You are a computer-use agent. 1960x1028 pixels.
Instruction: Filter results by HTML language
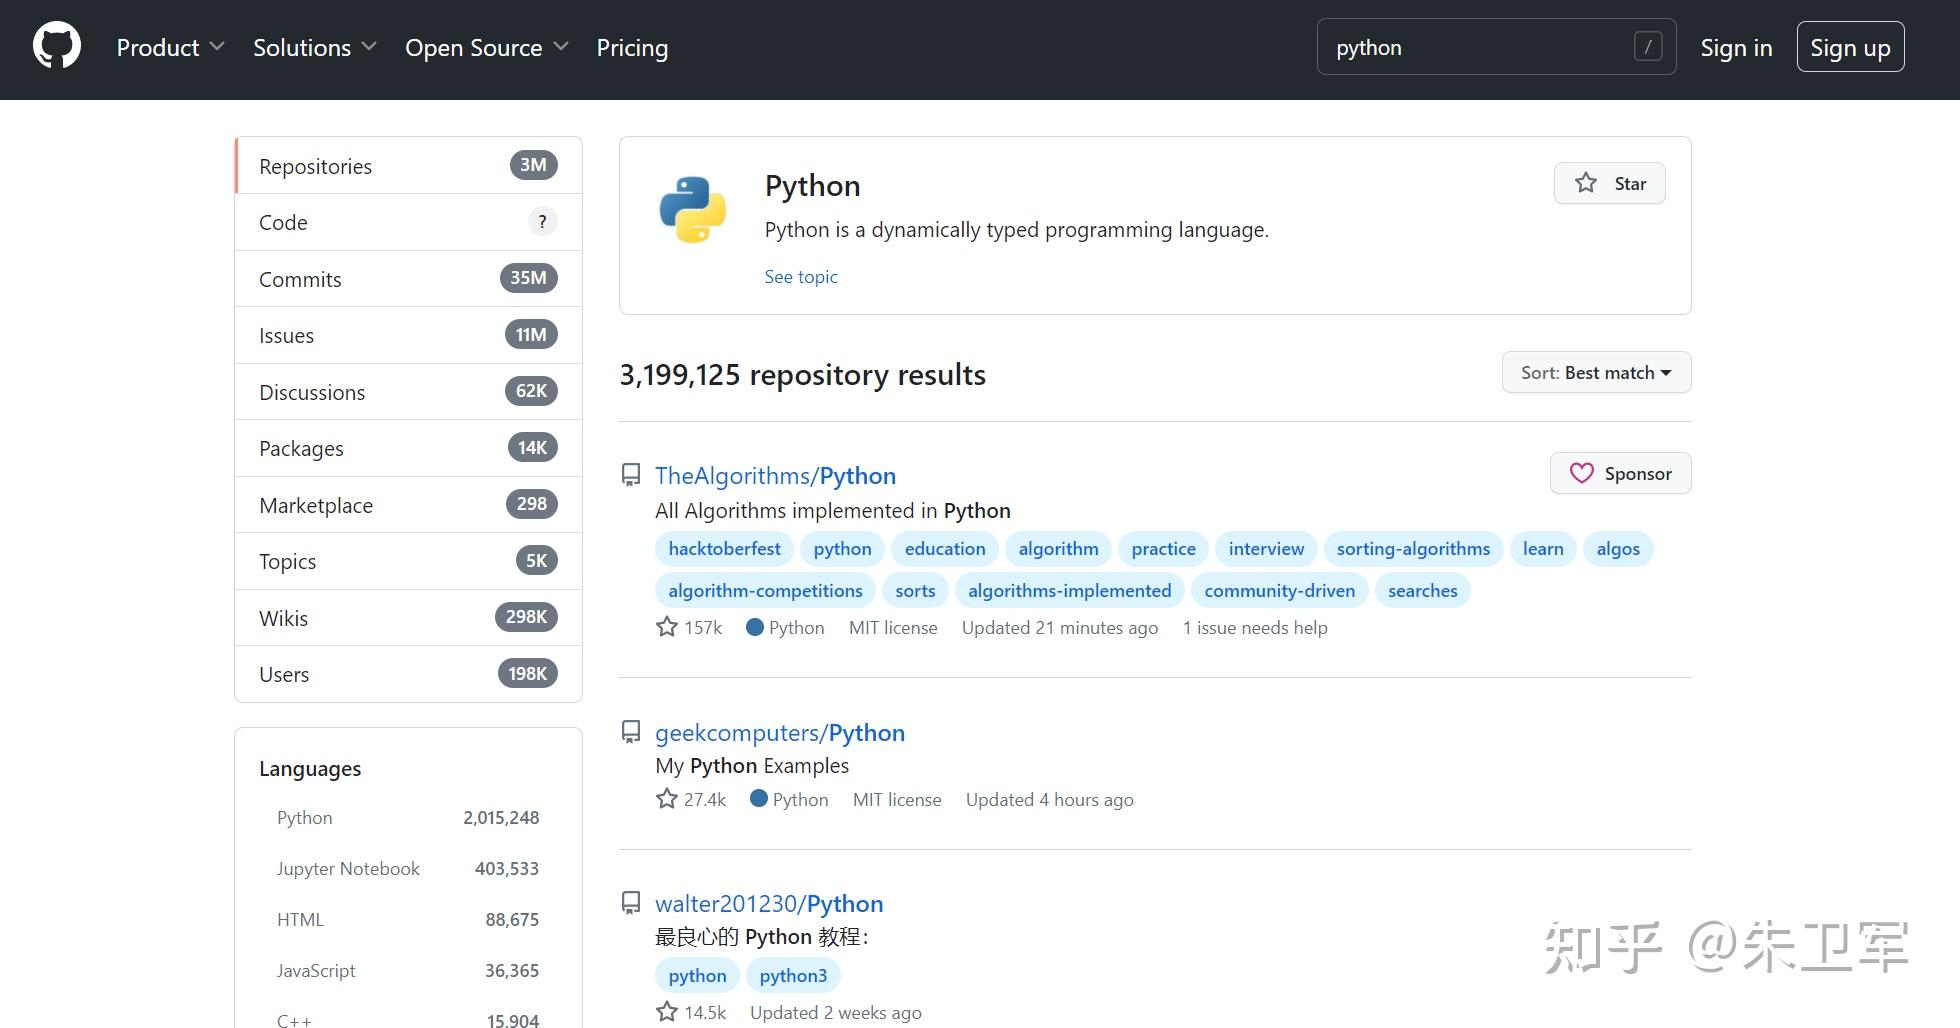pyautogui.click(x=408, y=919)
